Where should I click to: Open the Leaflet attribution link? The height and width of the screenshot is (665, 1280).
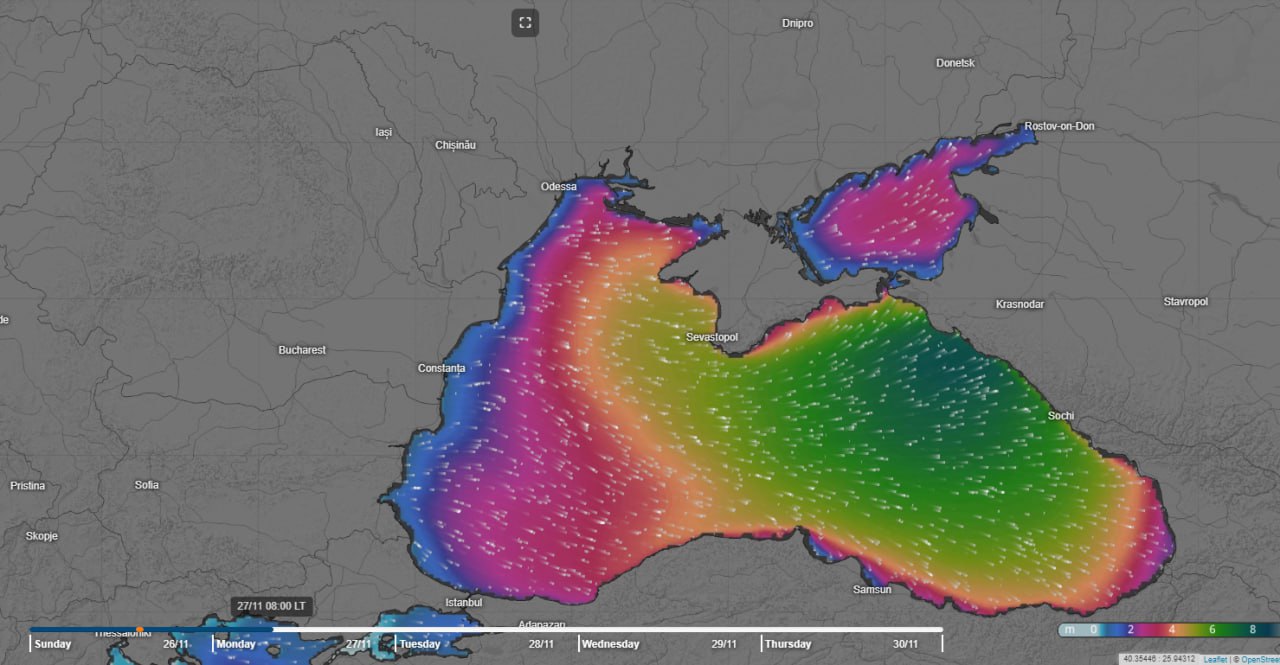(x=1214, y=659)
